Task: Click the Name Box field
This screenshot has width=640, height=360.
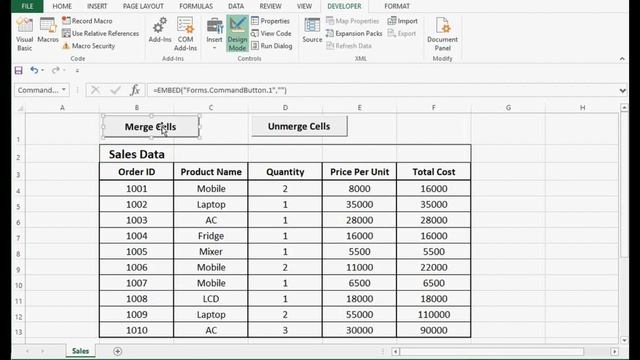Action: tap(38, 90)
